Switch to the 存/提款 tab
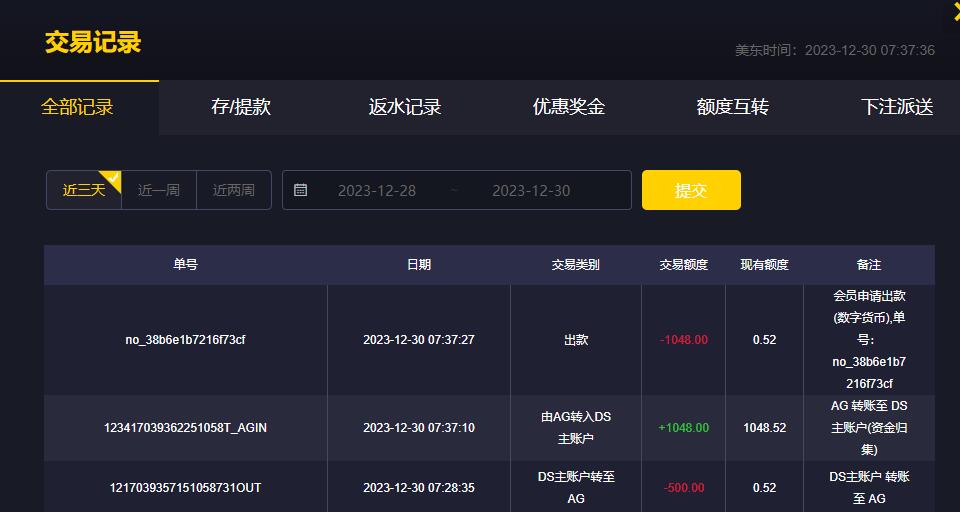 pos(241,107)
